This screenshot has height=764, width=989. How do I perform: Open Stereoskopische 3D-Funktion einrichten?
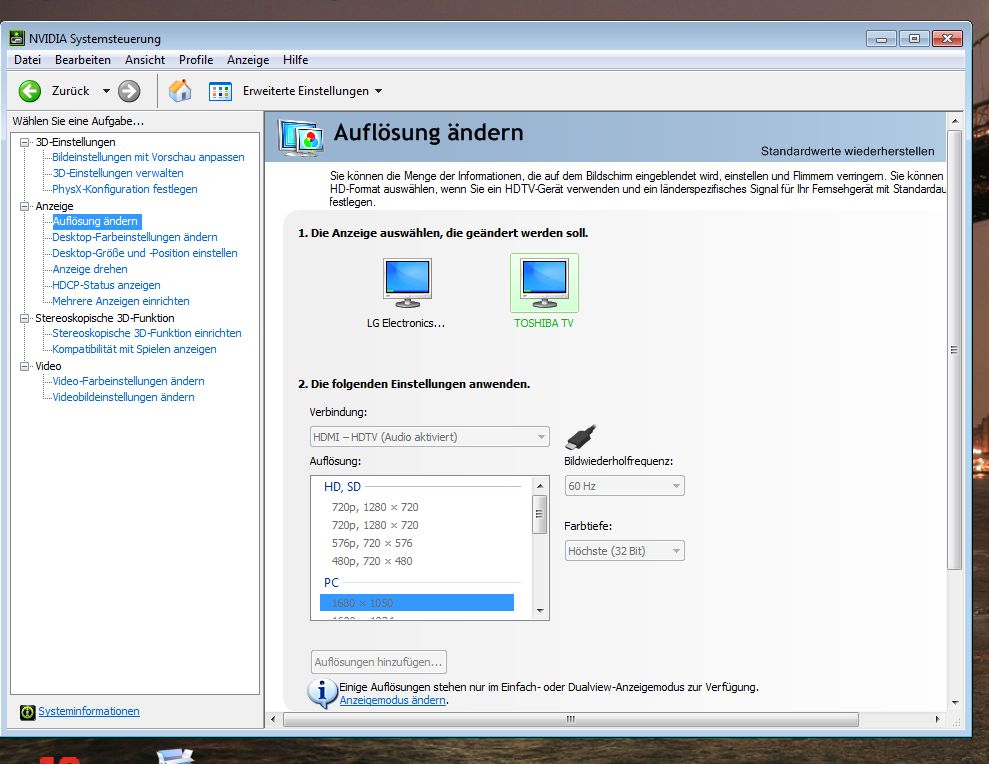click(146, 333)
